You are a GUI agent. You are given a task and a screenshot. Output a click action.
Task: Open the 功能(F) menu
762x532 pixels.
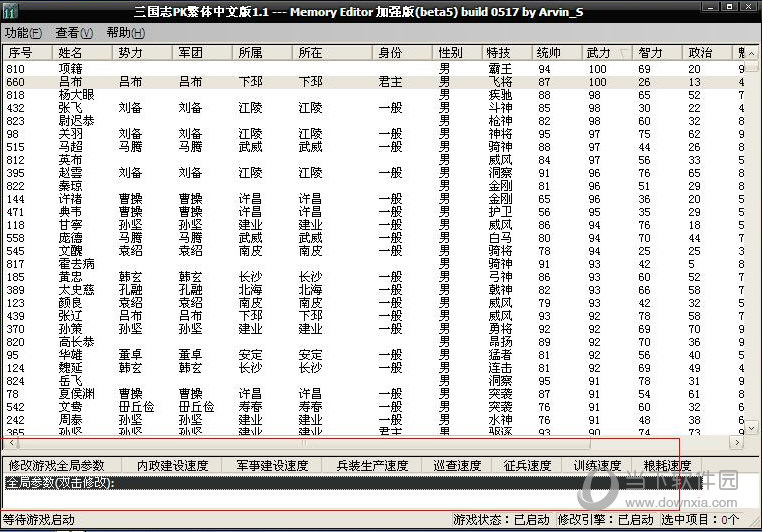[23, 33]
